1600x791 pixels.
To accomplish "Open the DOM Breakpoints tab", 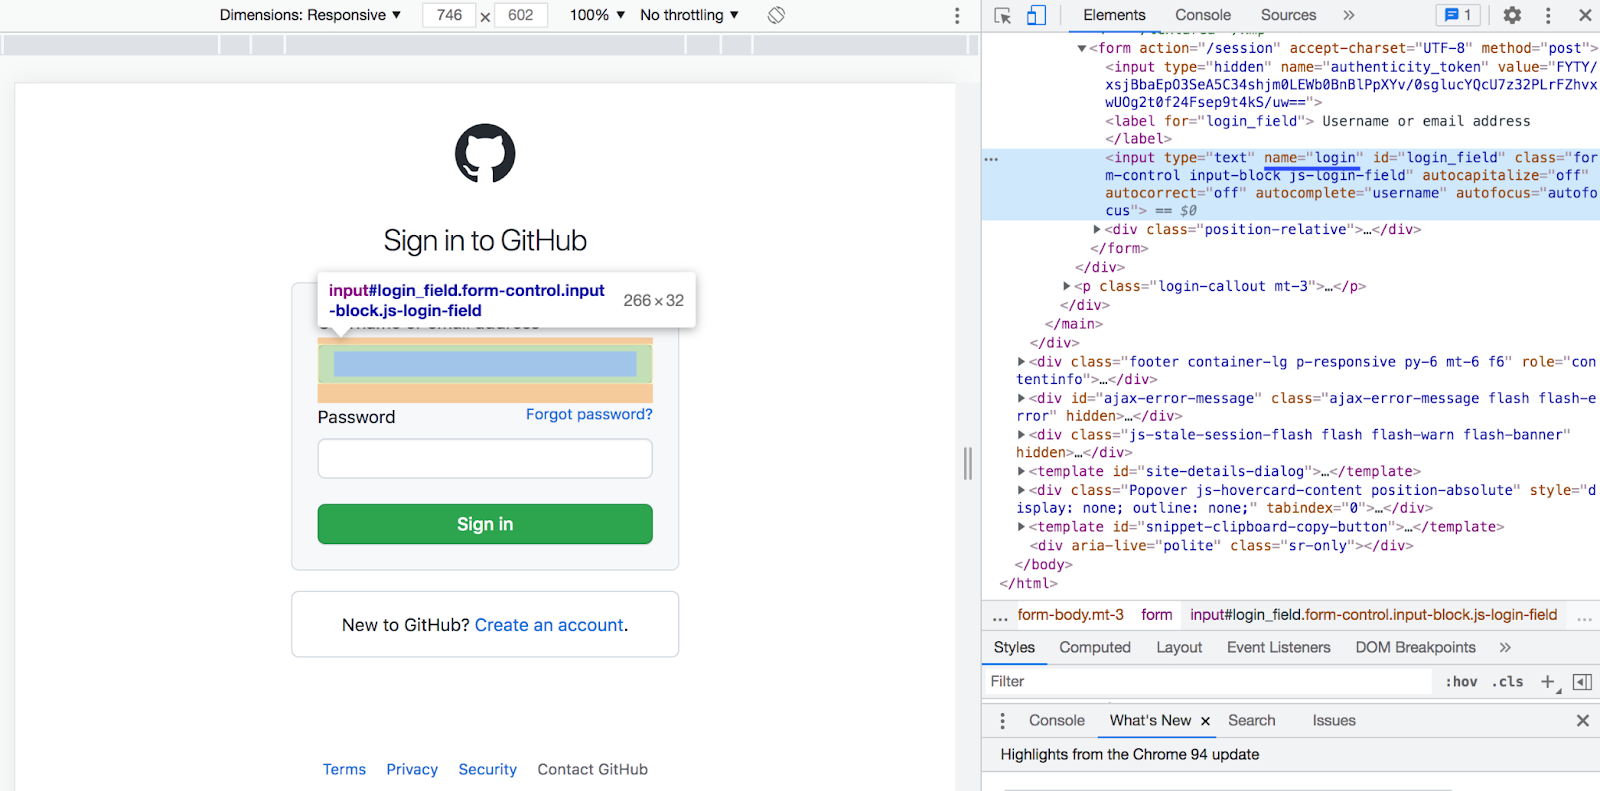I will [1415, 648].
